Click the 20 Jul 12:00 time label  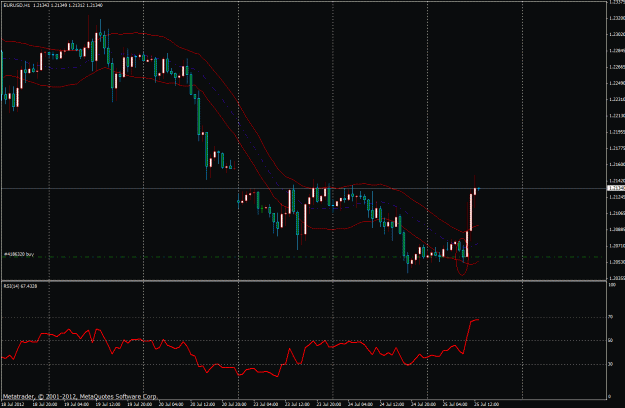click(x=202, y=404)
